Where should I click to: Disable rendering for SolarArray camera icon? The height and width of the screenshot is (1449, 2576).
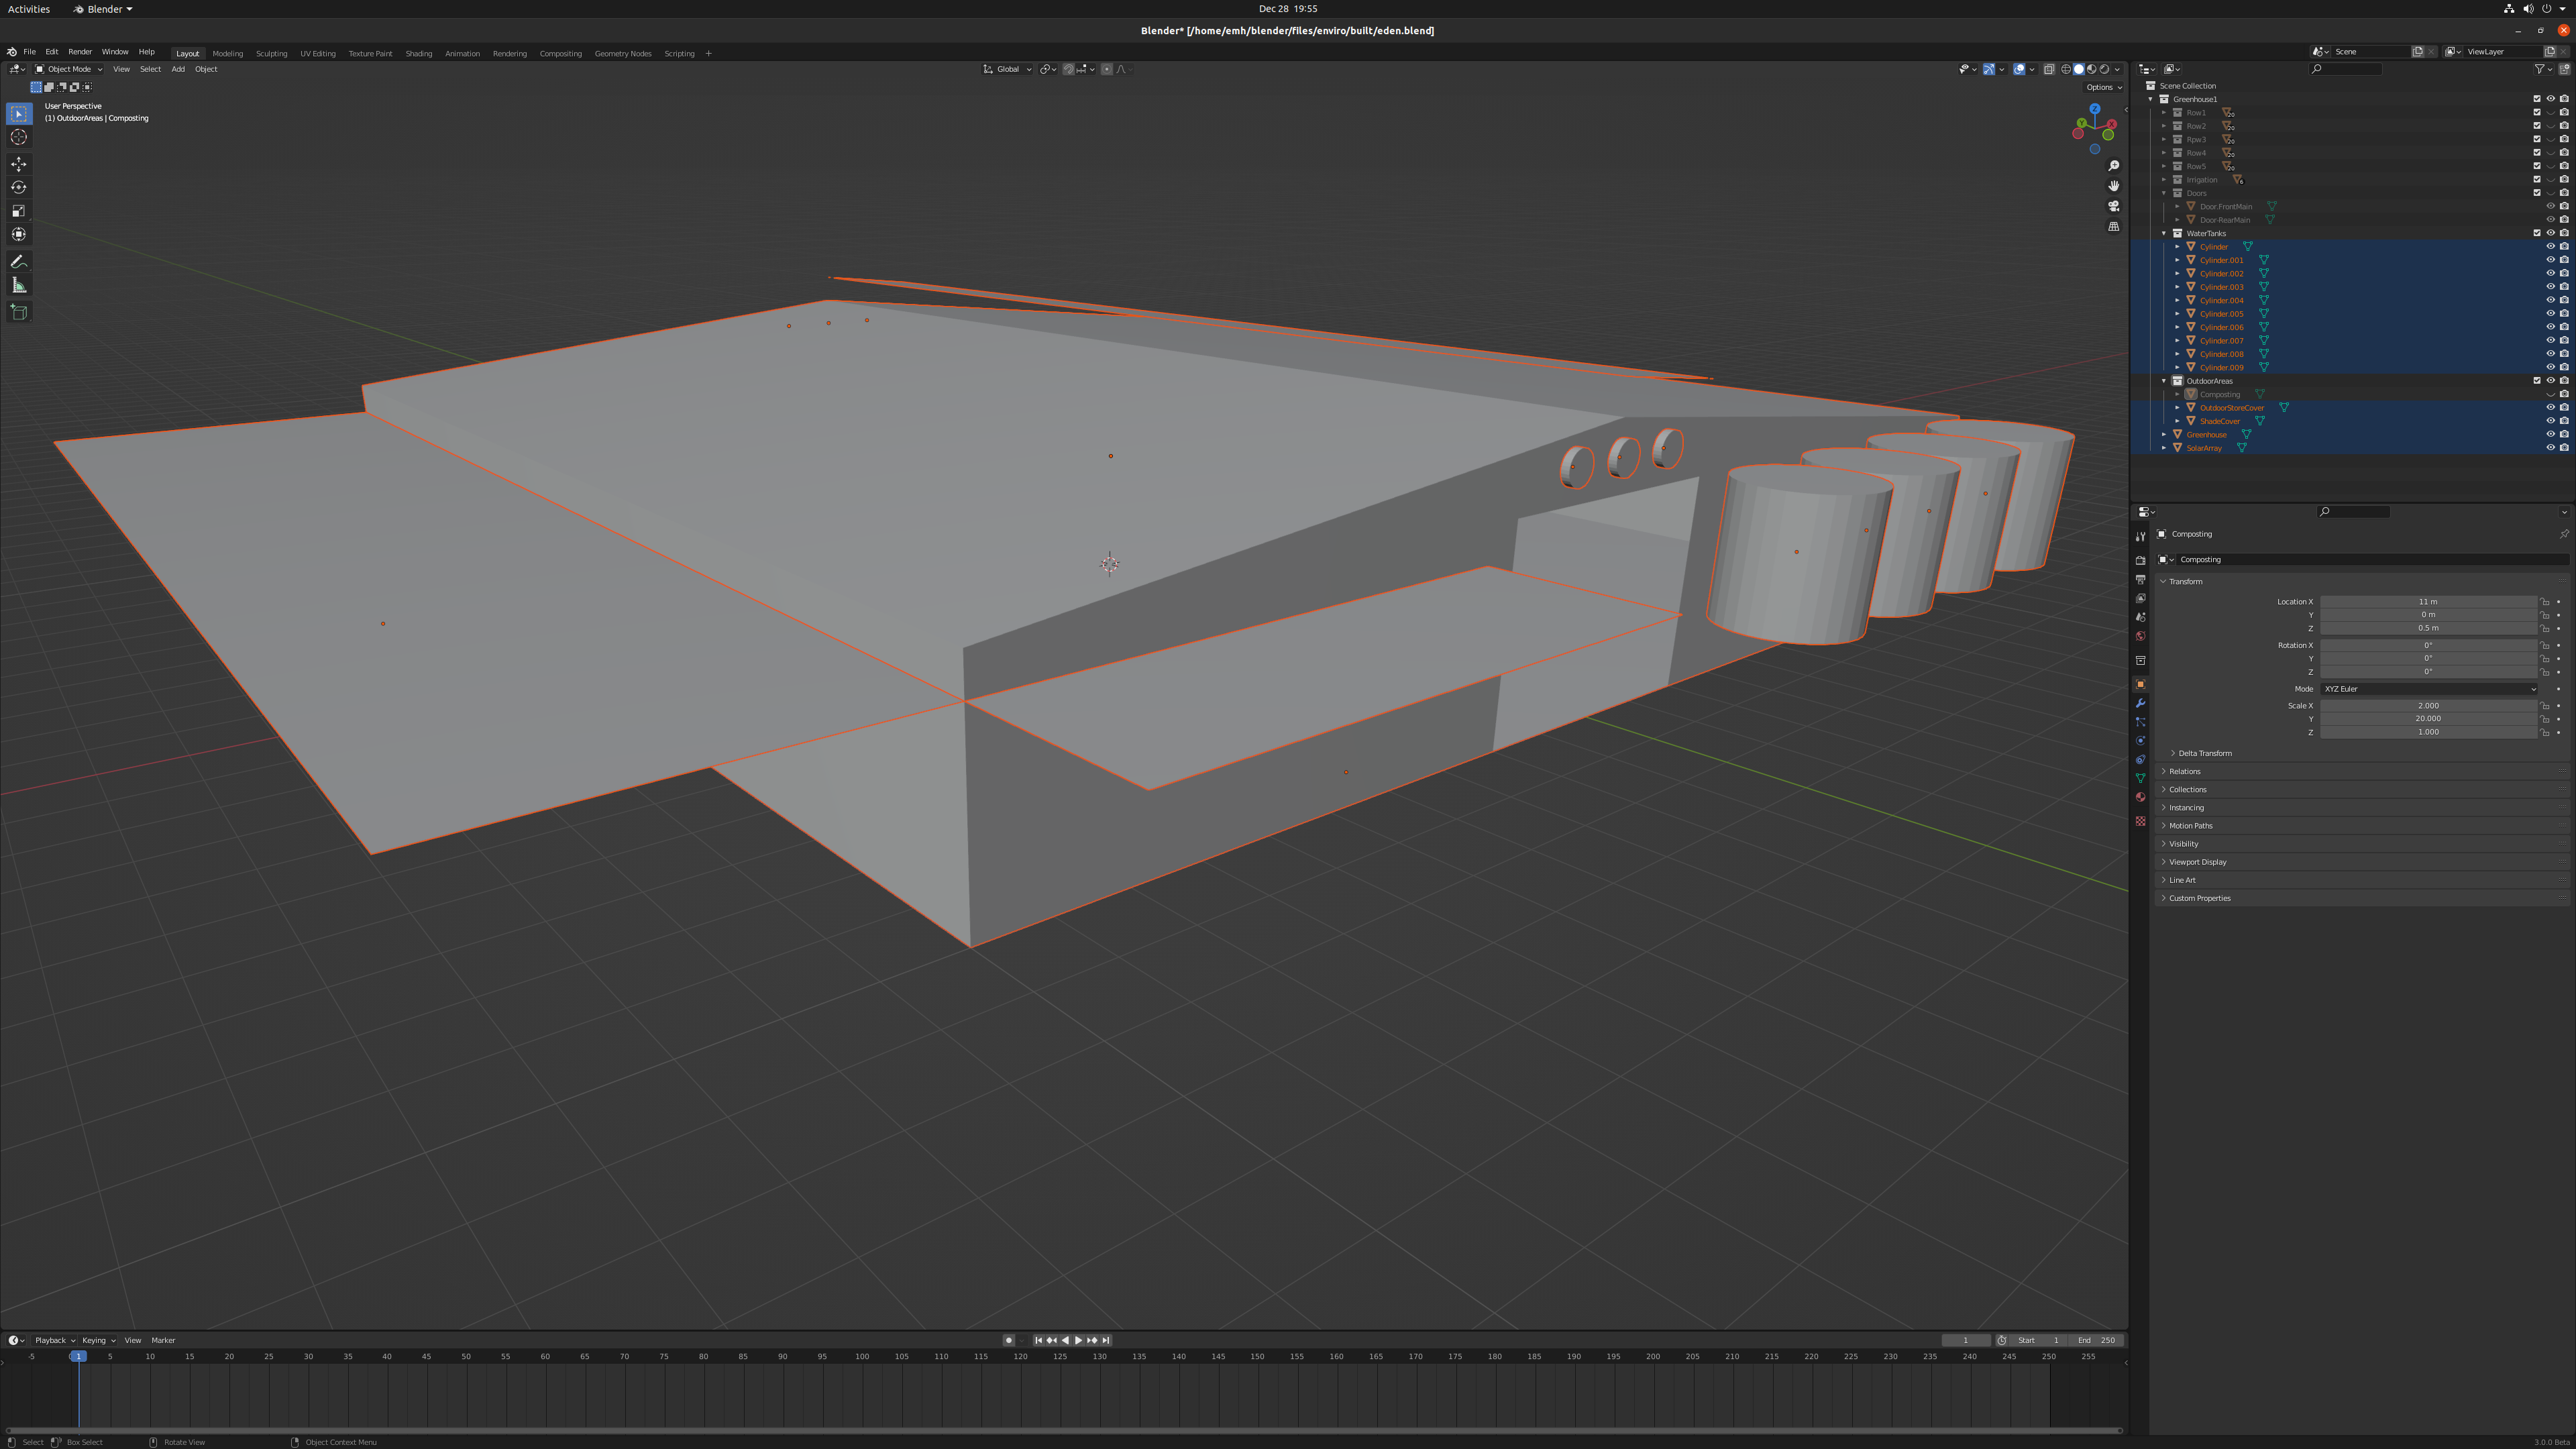(x=2564, y=448)
